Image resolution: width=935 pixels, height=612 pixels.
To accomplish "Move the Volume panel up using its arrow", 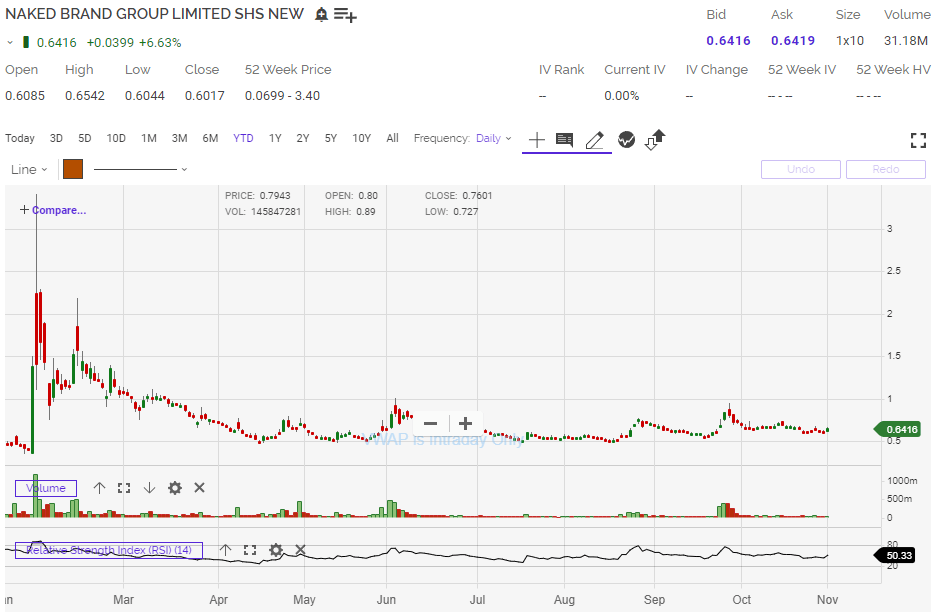I will click(x=99, y=488).
